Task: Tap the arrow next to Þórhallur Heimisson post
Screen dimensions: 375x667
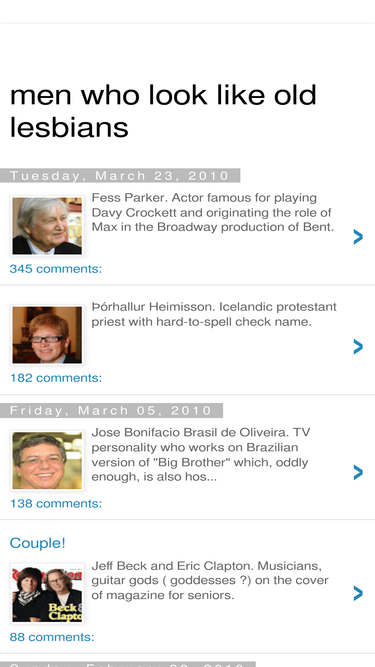Action: pyautogui.click(x=358, y=347)
